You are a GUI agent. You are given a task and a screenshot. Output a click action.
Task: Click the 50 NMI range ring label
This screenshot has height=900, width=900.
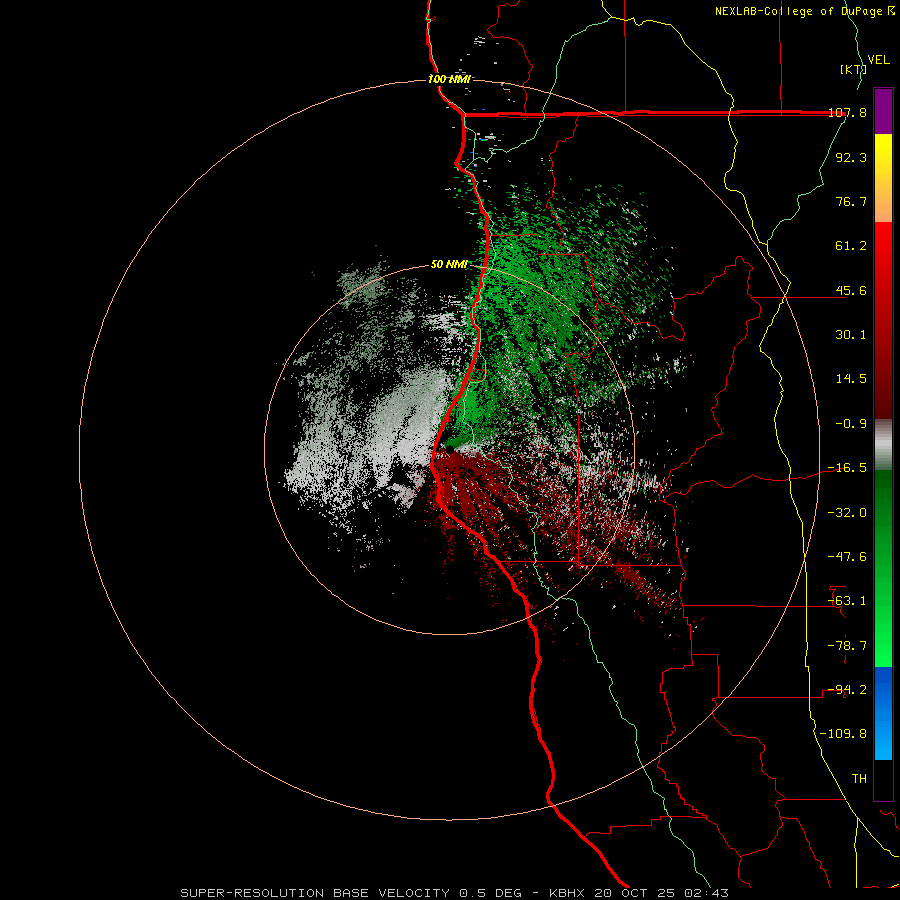coord(449,265)
